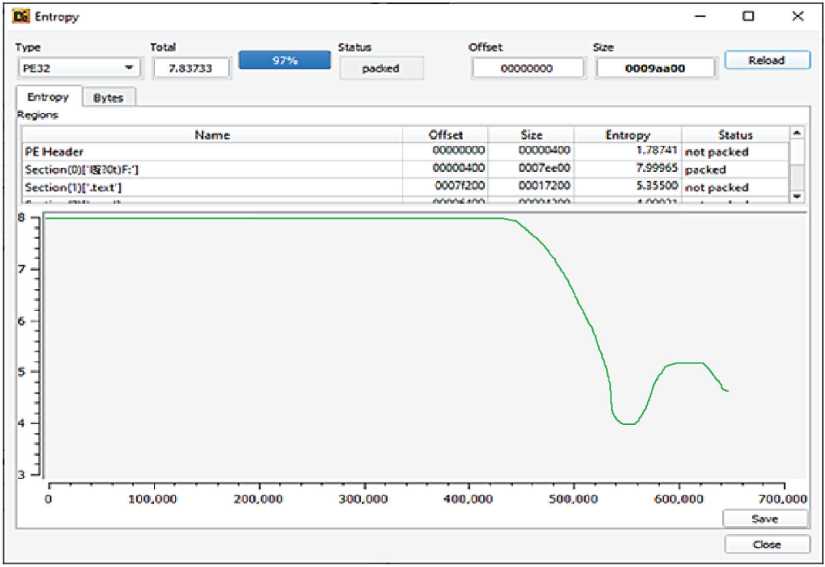Click the packed Status field at top
The width and height of the screenshot is (825, 567).
coord(381,68)
